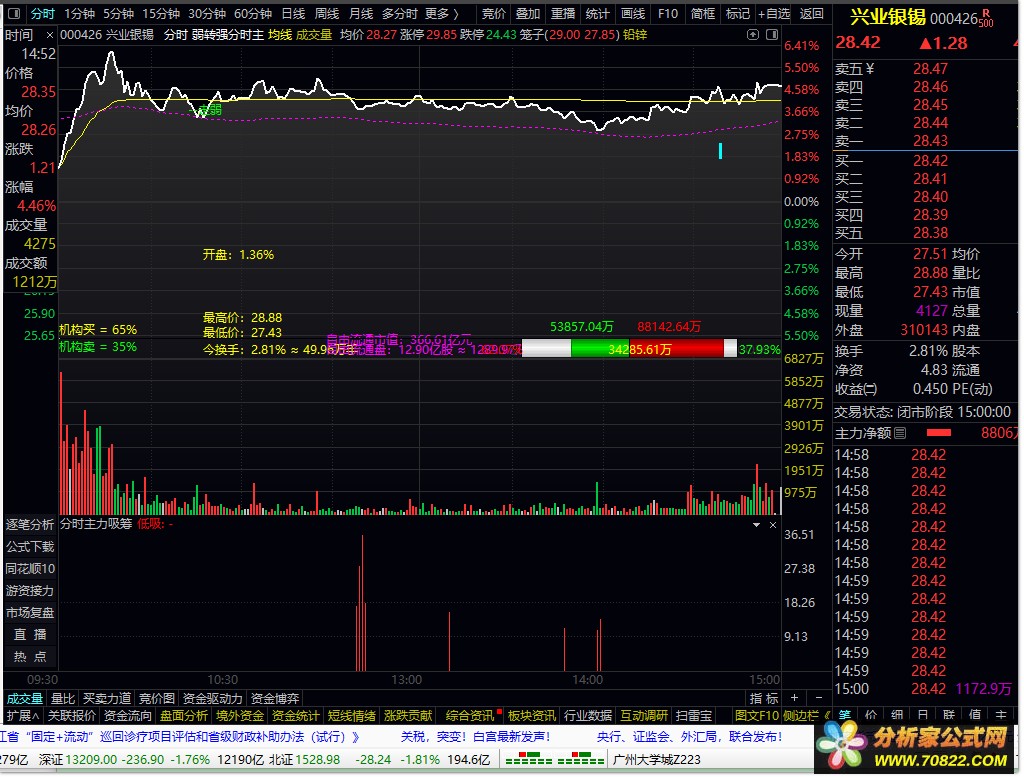The width and height of the screenshot is (1024, 777).
Task: Switch to 日线 daily chart
Action: point(293,14)
